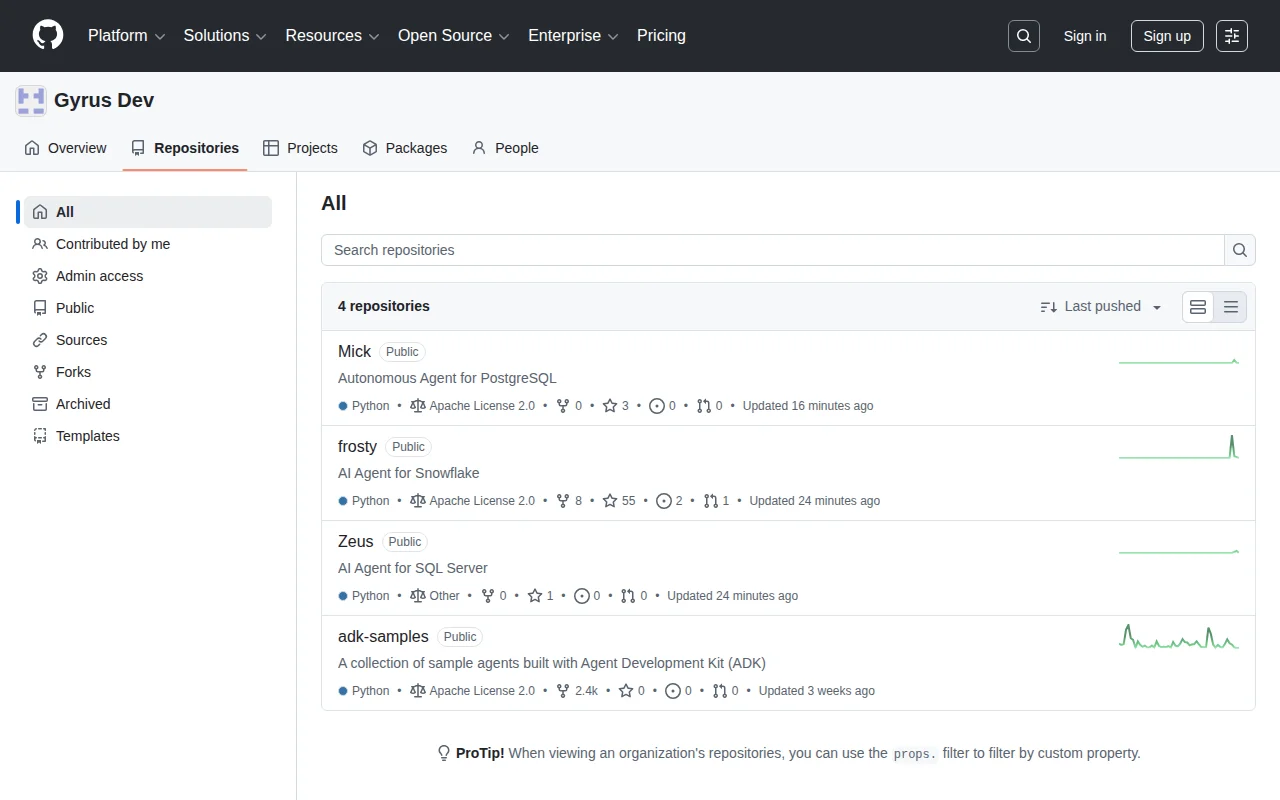Switch to the Projects tab
The height and width of the screenshot is (800, 1280).
click(300, 148)
